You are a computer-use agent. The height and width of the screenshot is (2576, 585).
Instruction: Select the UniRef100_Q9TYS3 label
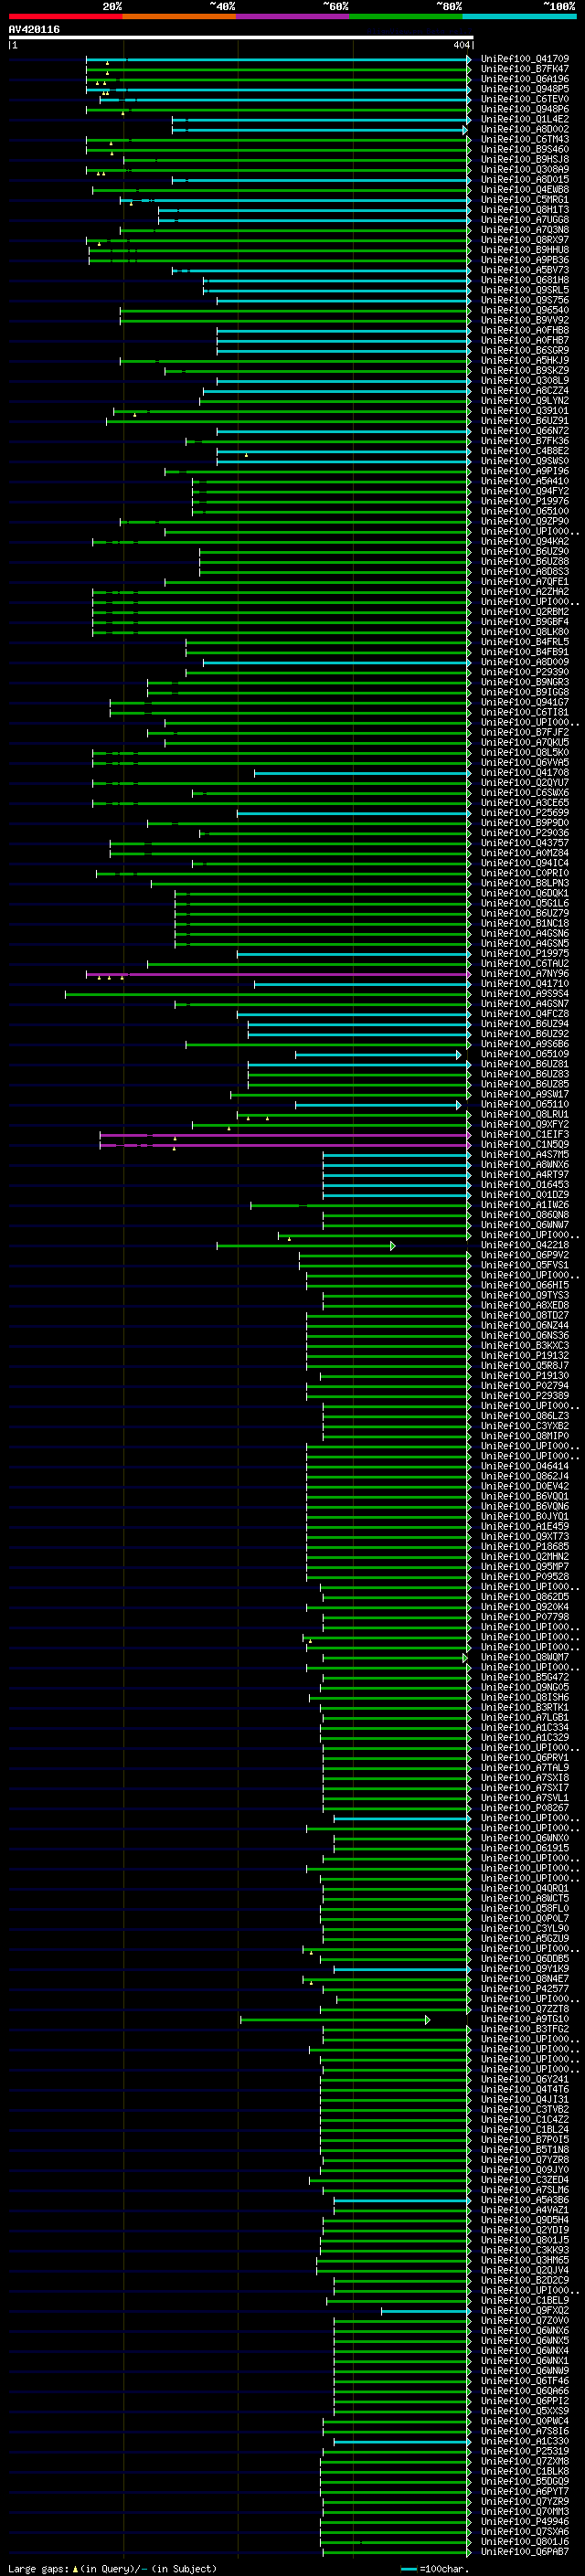(x=524, y=1295)
